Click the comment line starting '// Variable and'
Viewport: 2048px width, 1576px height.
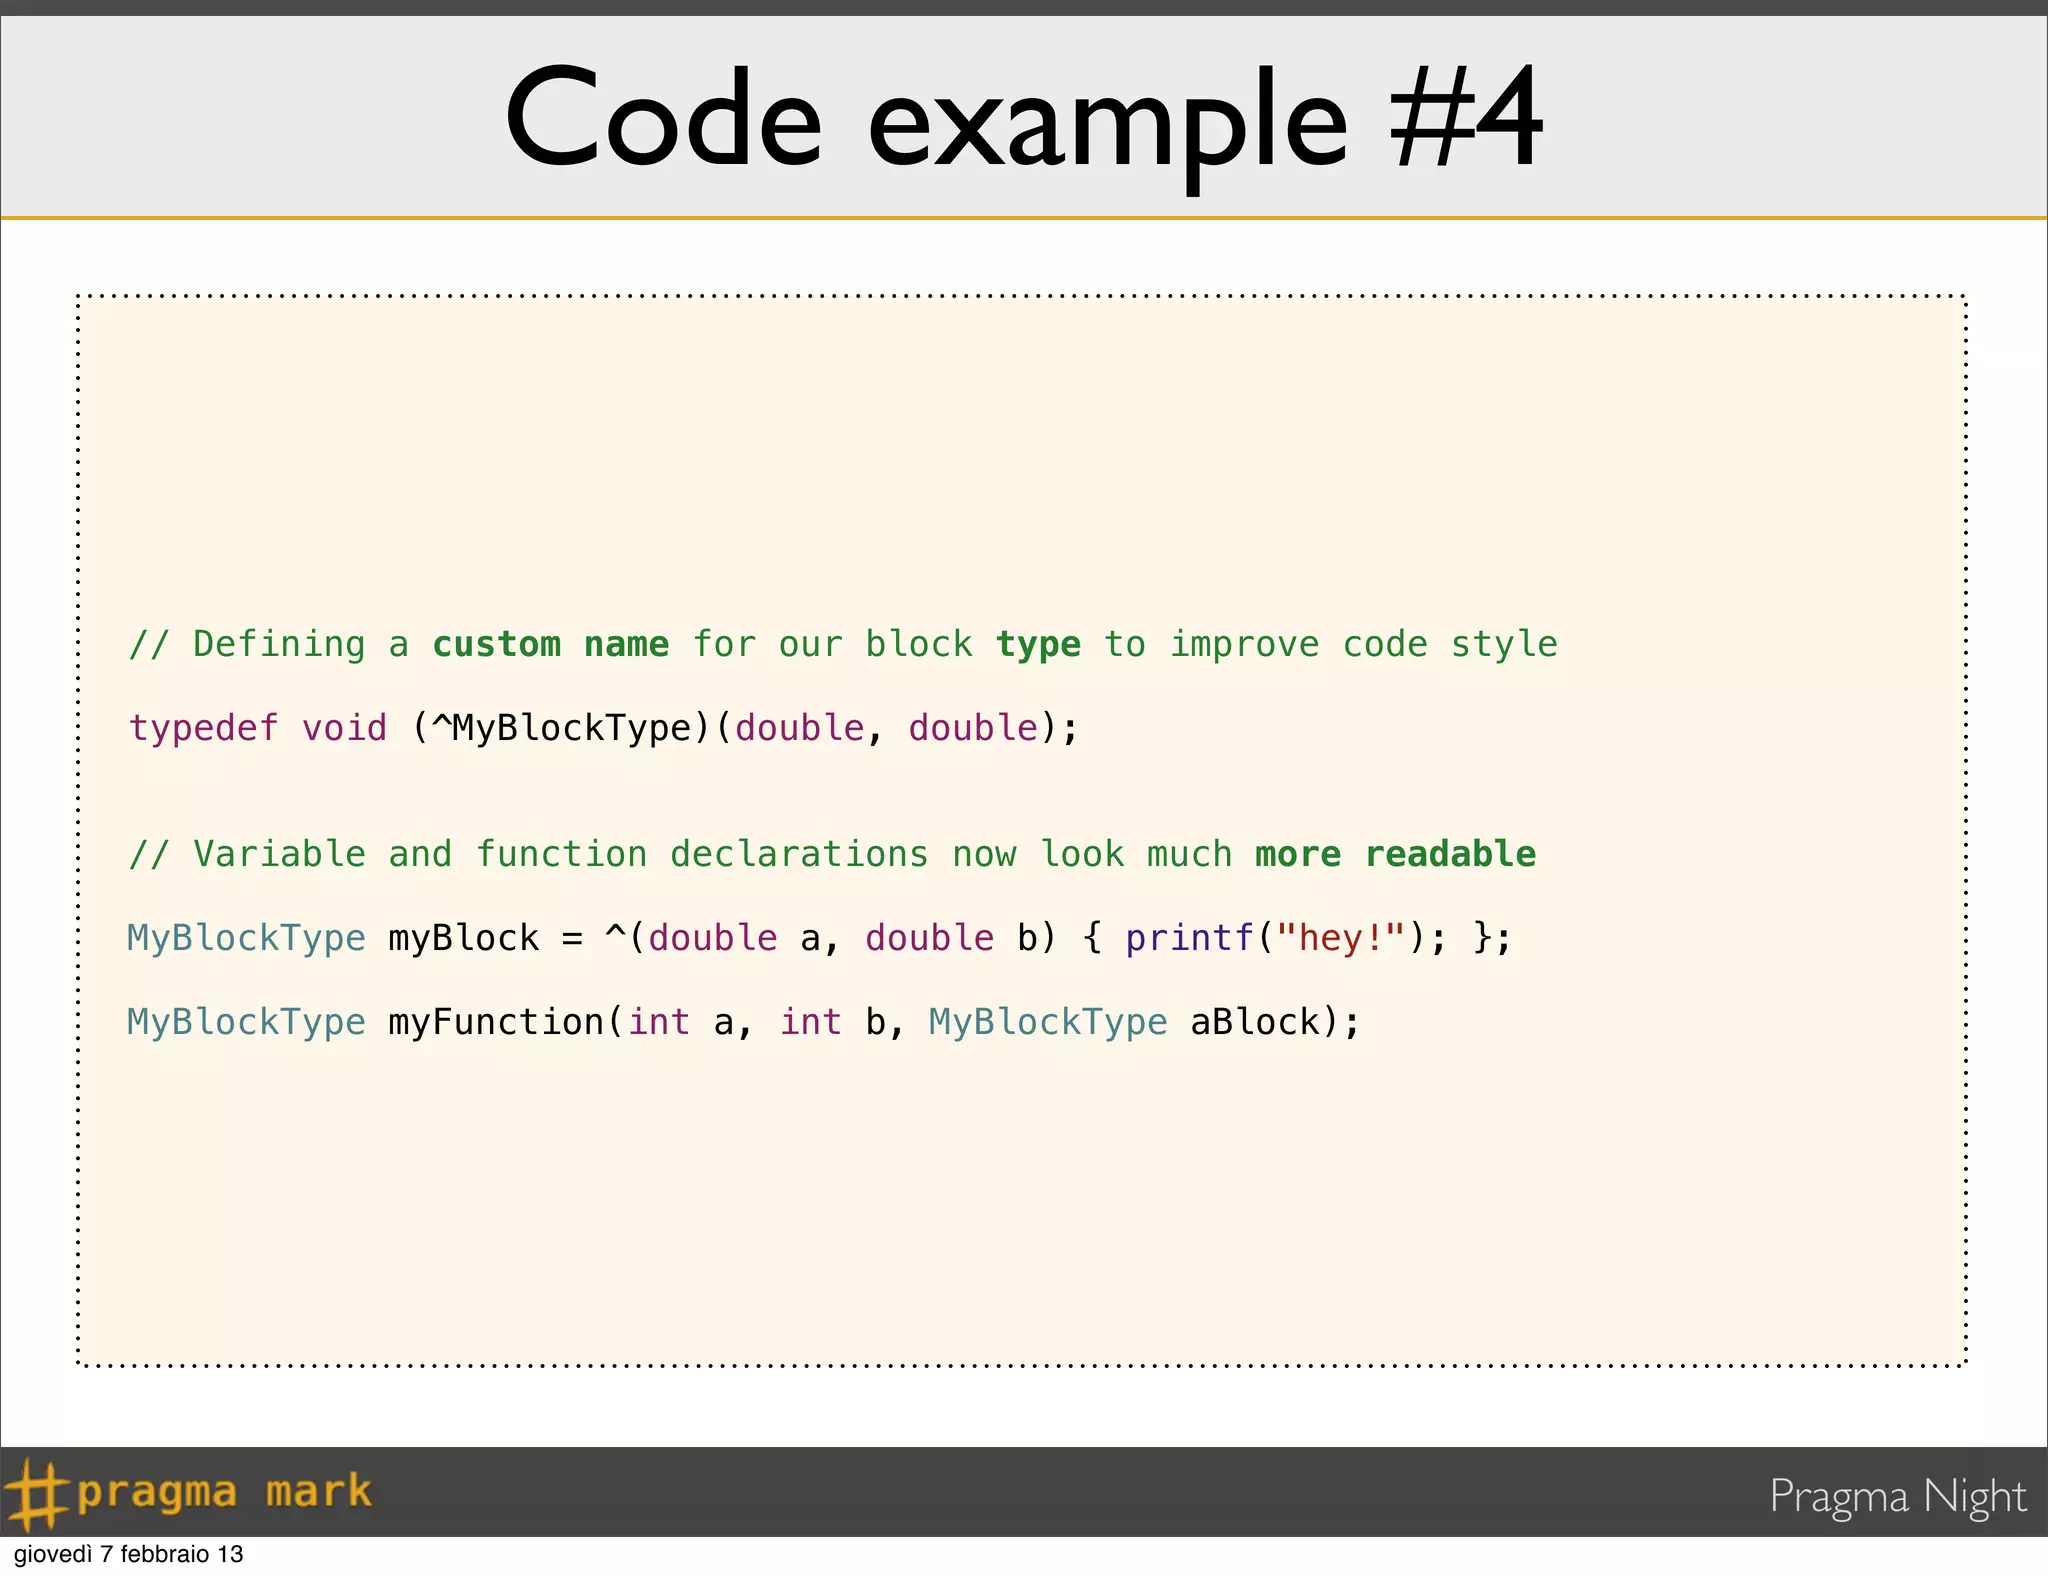832,855
